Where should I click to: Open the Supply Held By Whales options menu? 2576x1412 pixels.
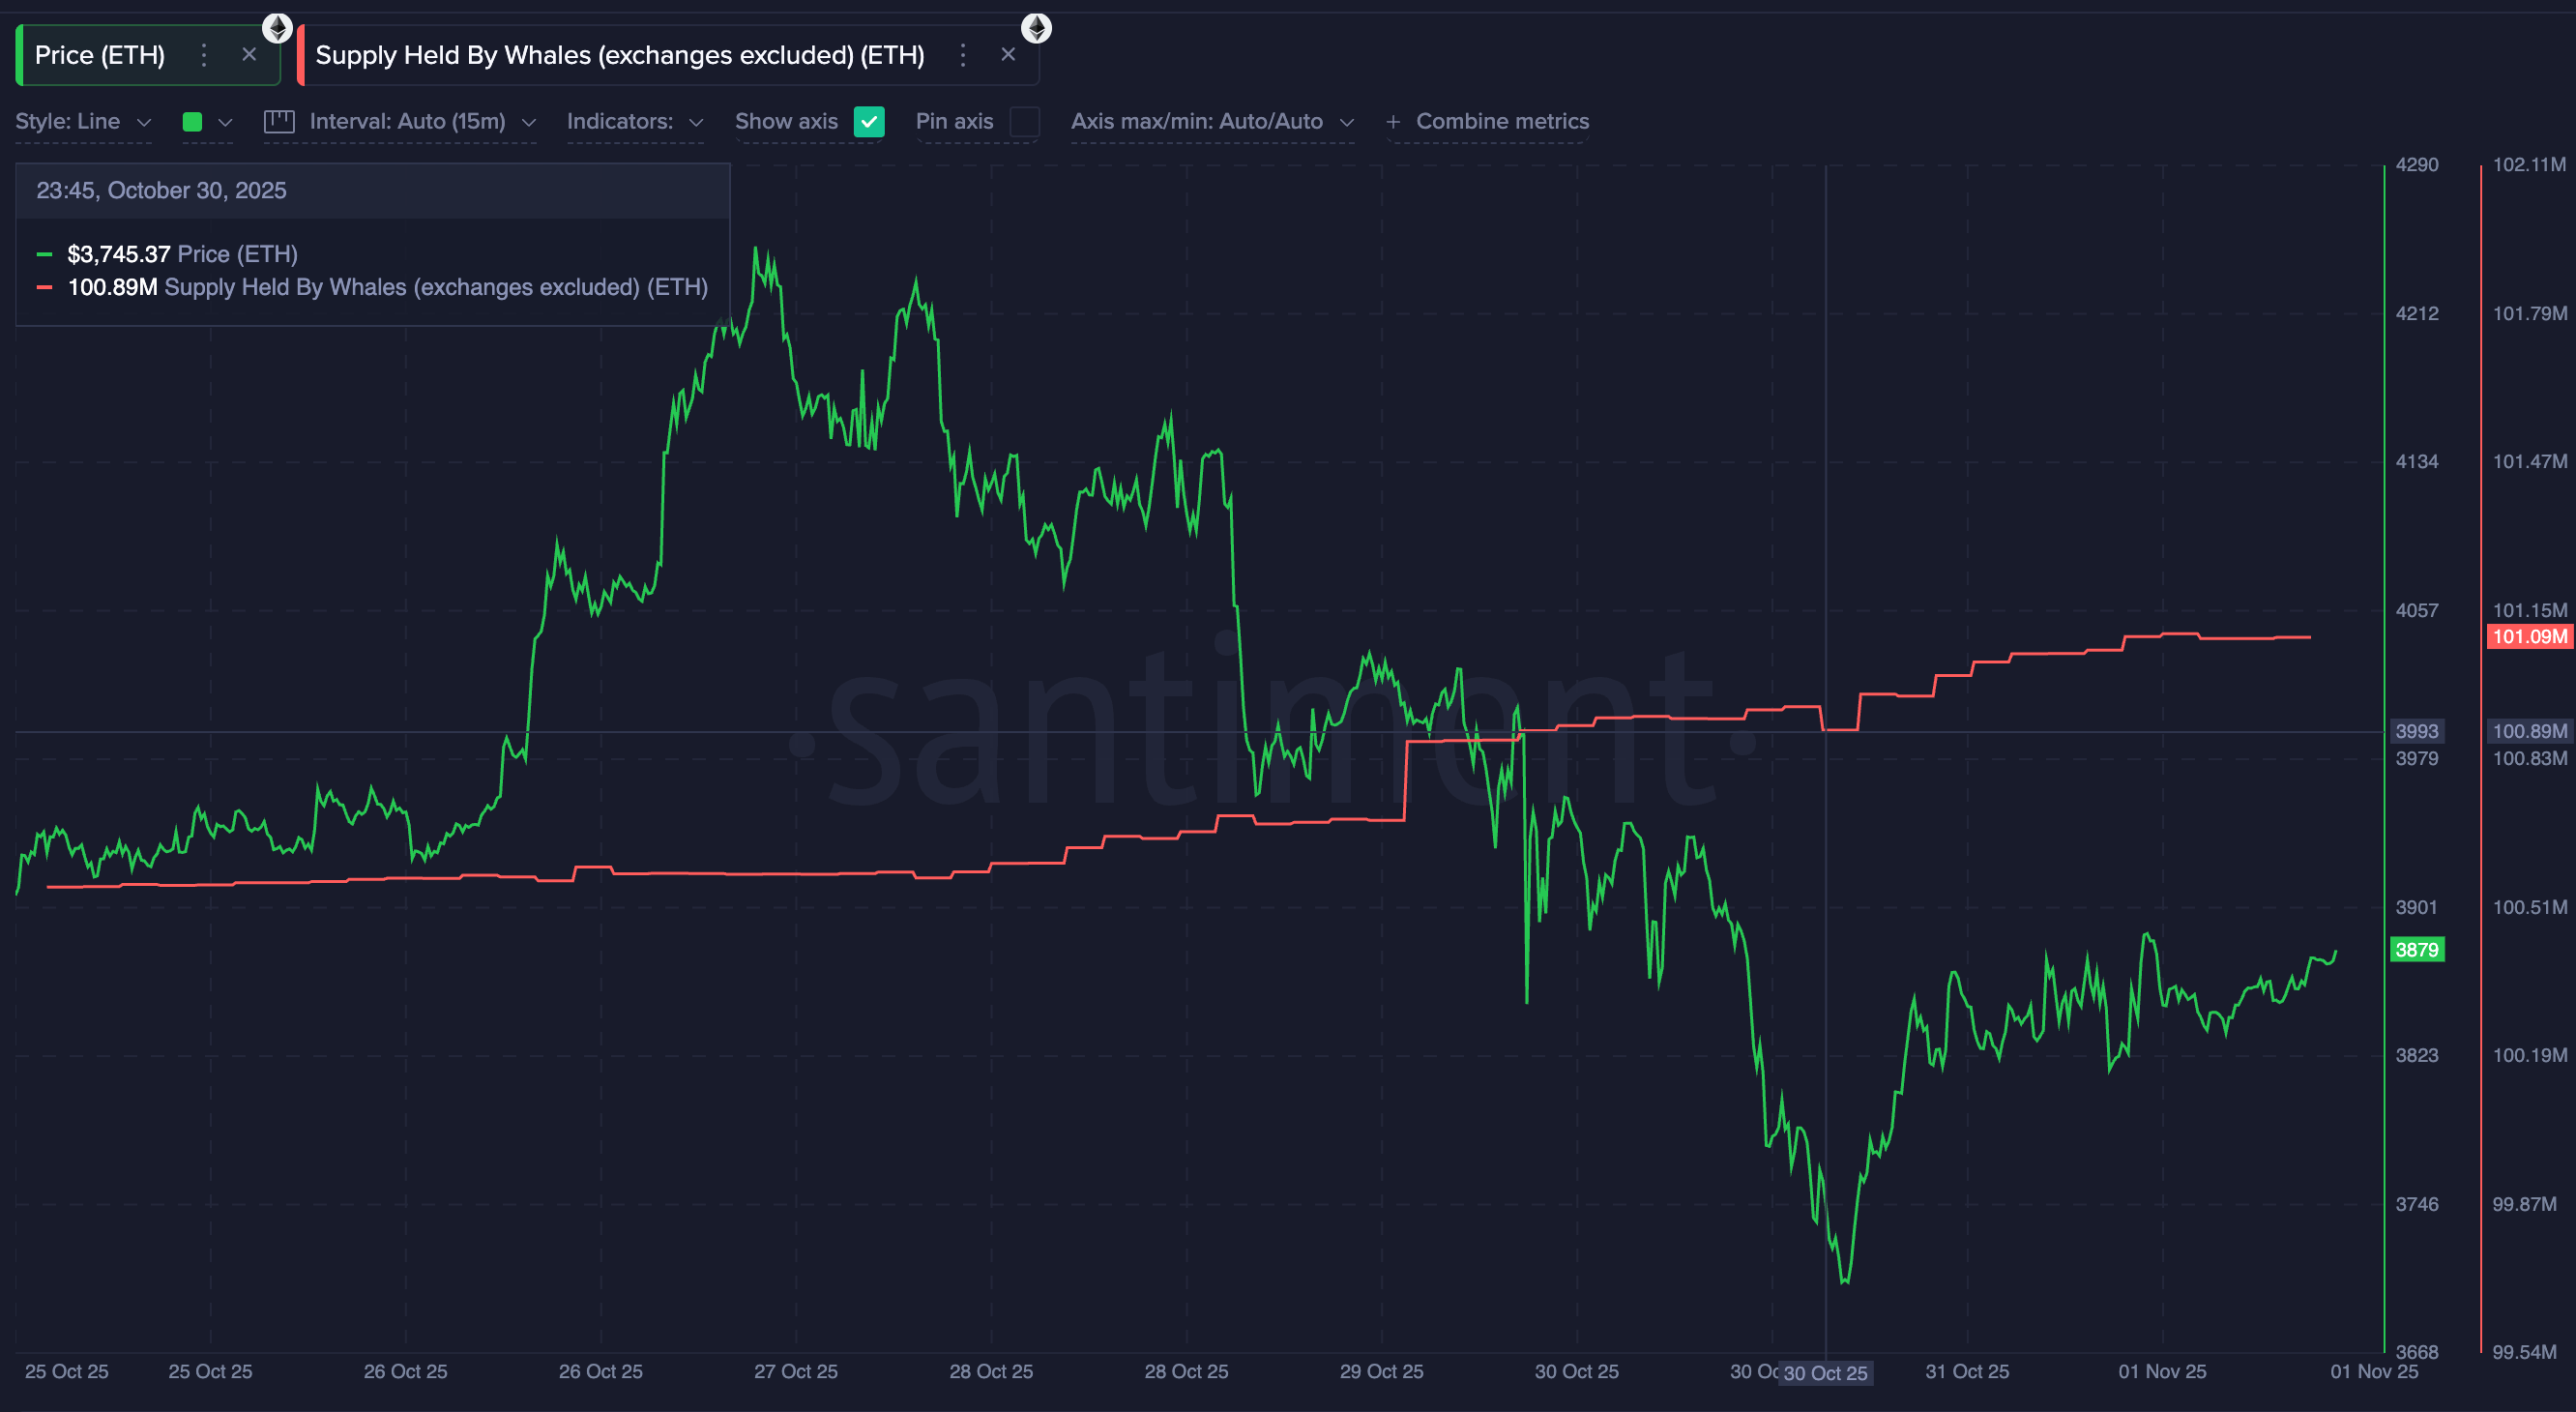tap(963, 55)
